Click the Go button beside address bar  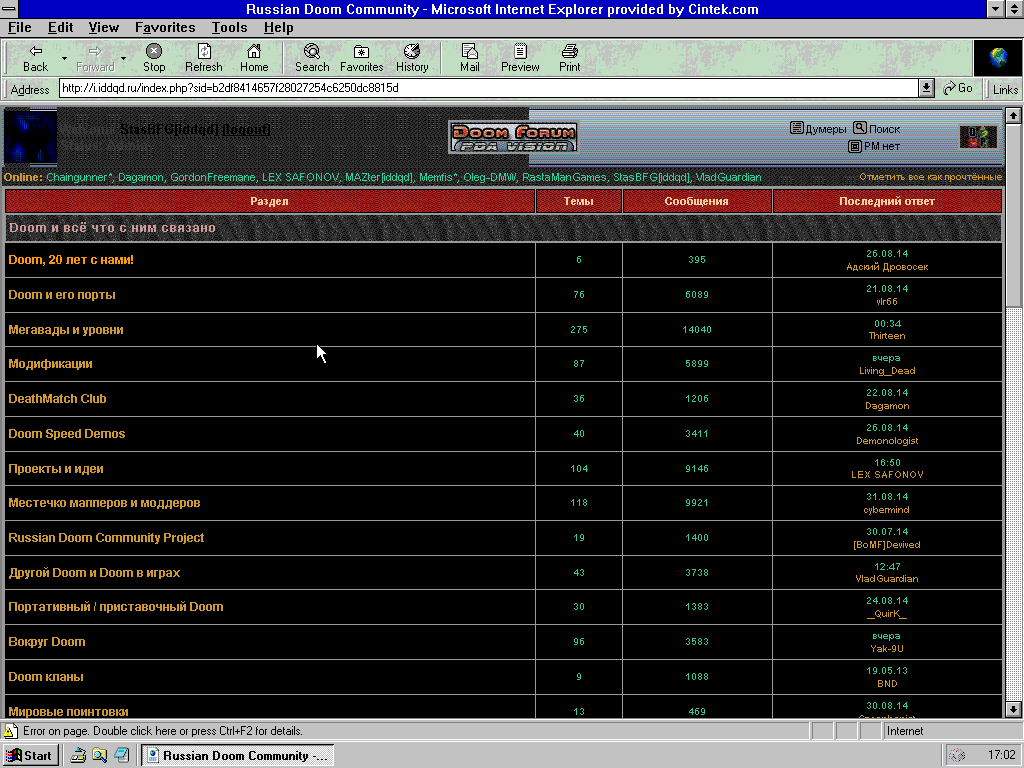(958, 88)
